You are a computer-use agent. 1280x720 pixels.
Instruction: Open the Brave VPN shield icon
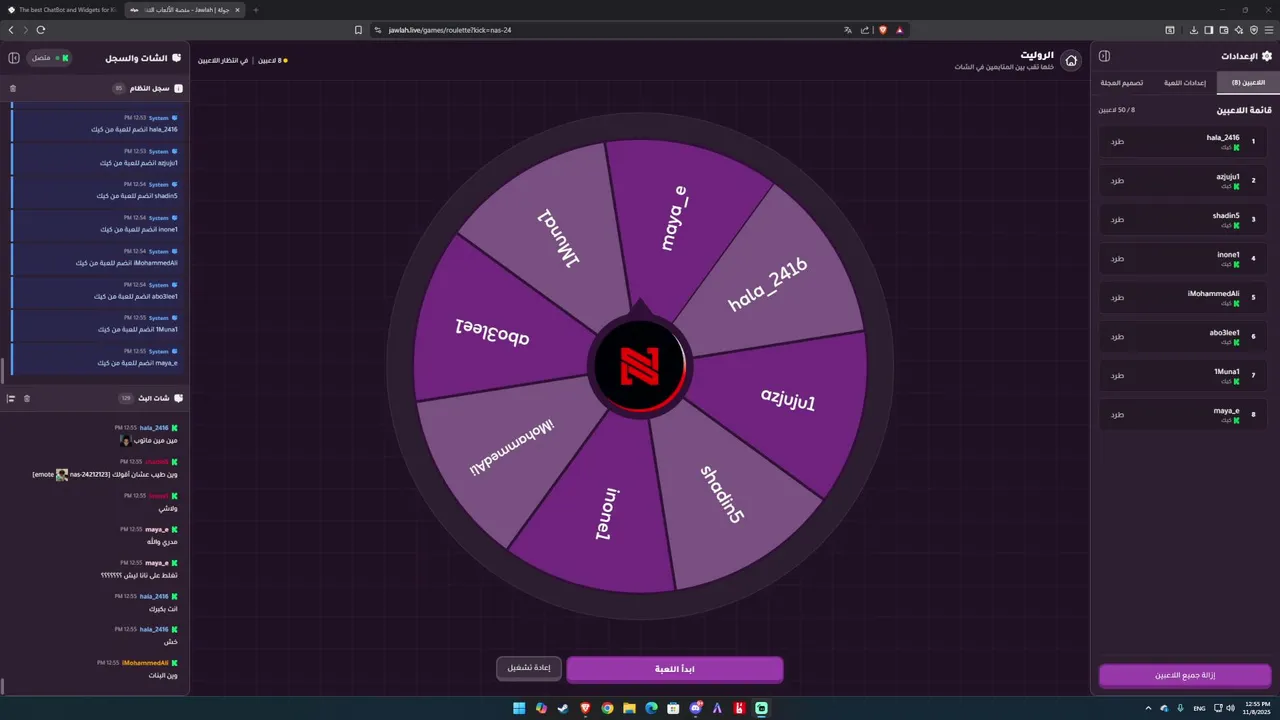coord(1253,30)
